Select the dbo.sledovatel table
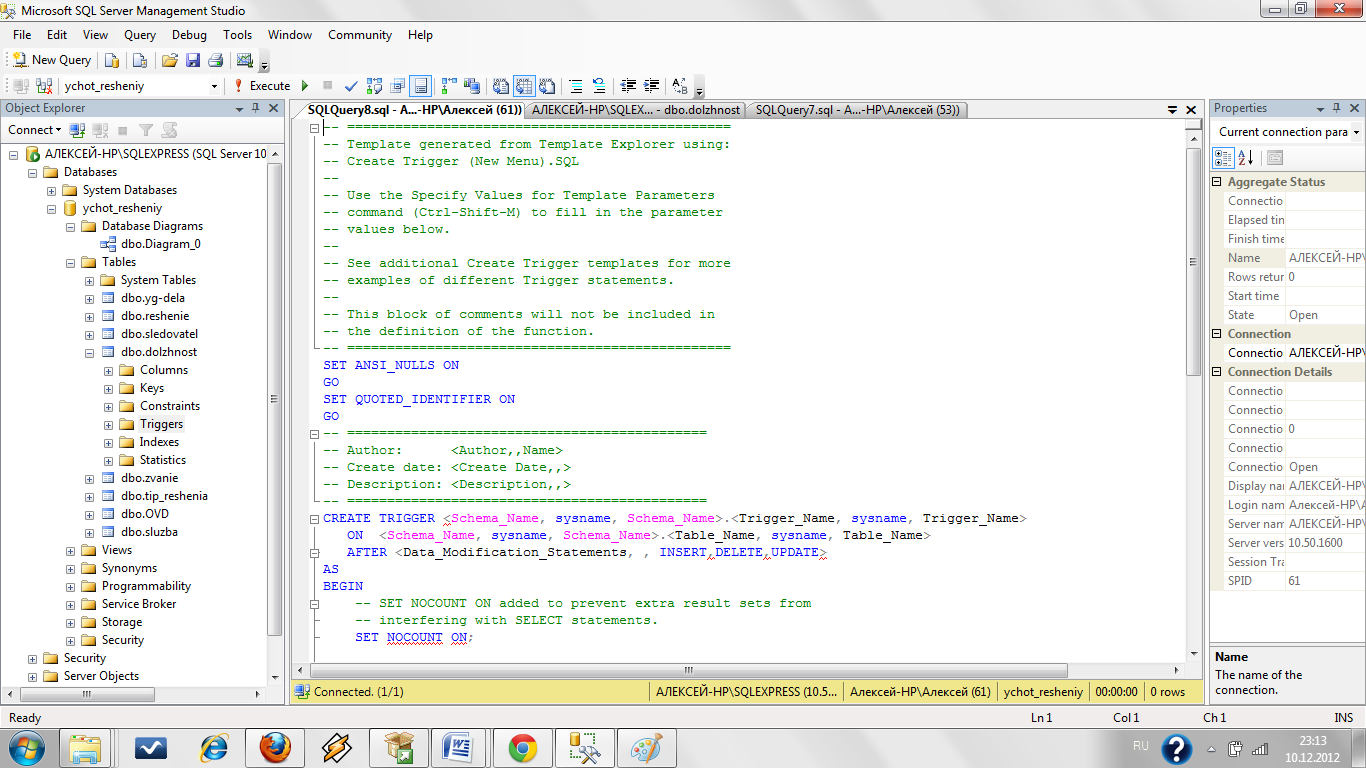Screen dimensions: 1366x768 tap(160, 334)
